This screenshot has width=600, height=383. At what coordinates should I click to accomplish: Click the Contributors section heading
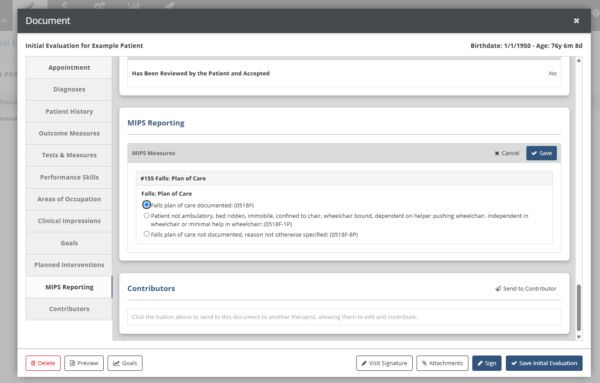151,288
